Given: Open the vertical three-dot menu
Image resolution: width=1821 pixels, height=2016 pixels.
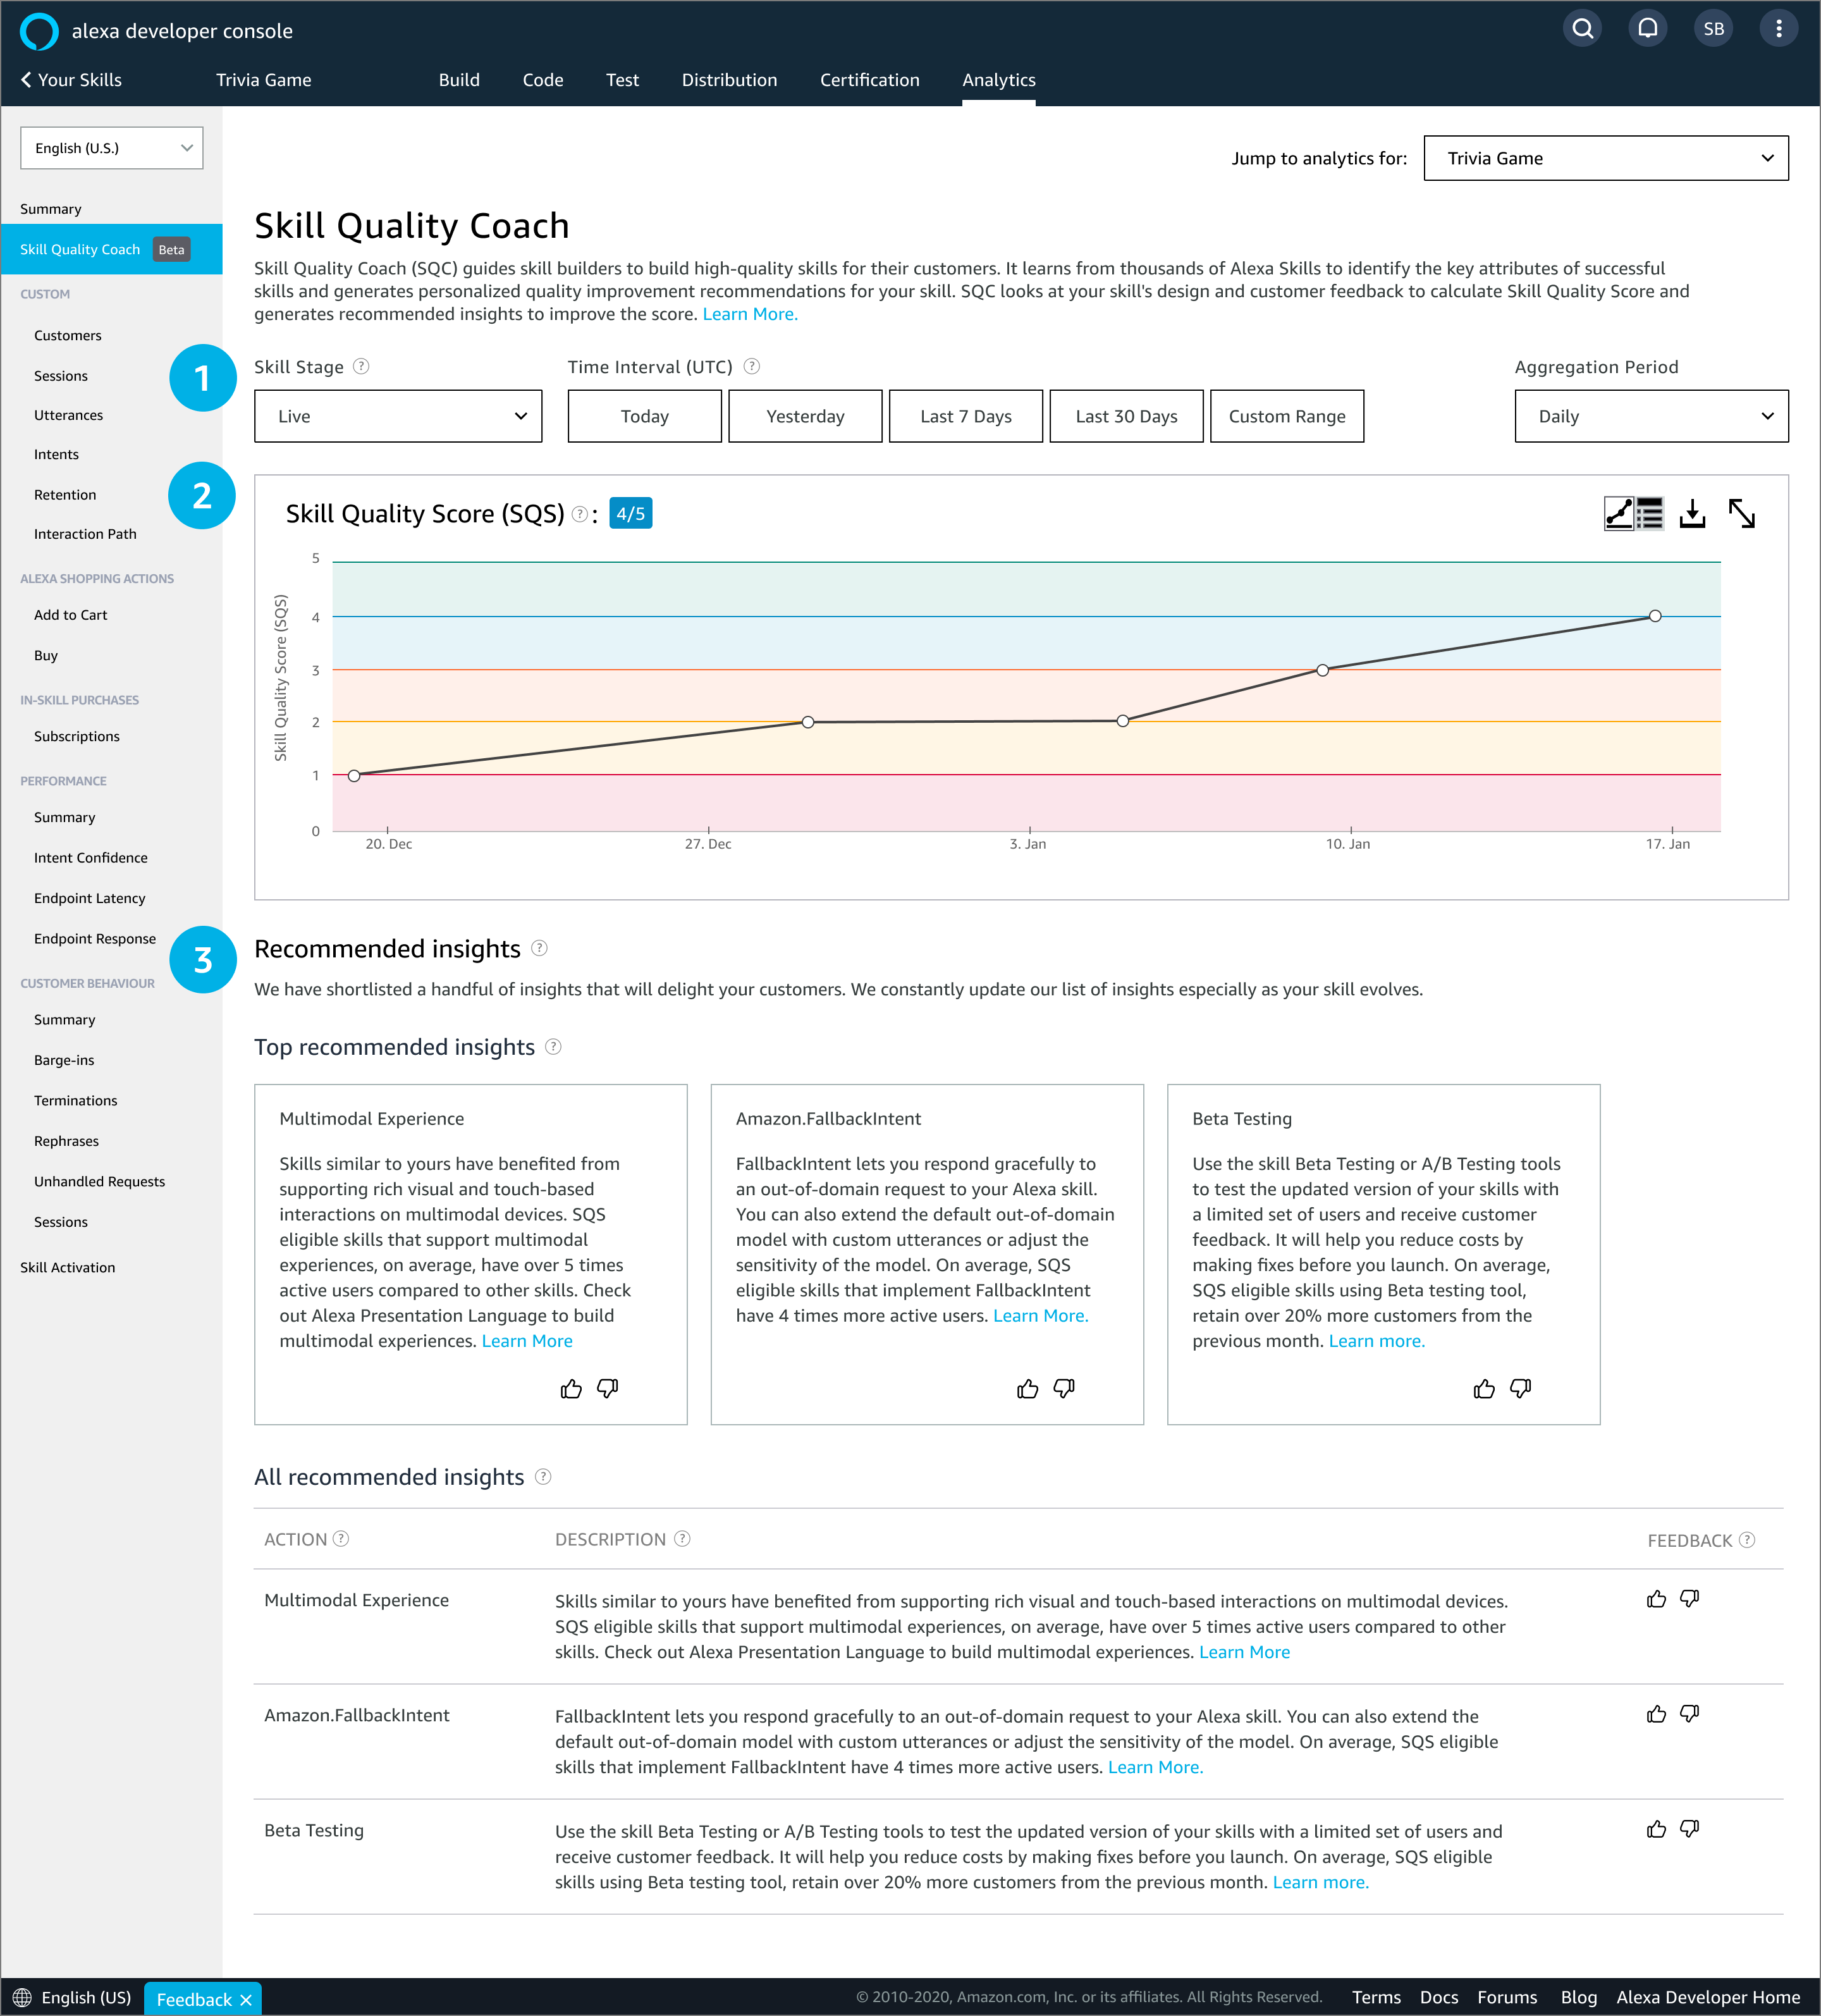Looking at the screenshot, I should [x=1778, y=29].
